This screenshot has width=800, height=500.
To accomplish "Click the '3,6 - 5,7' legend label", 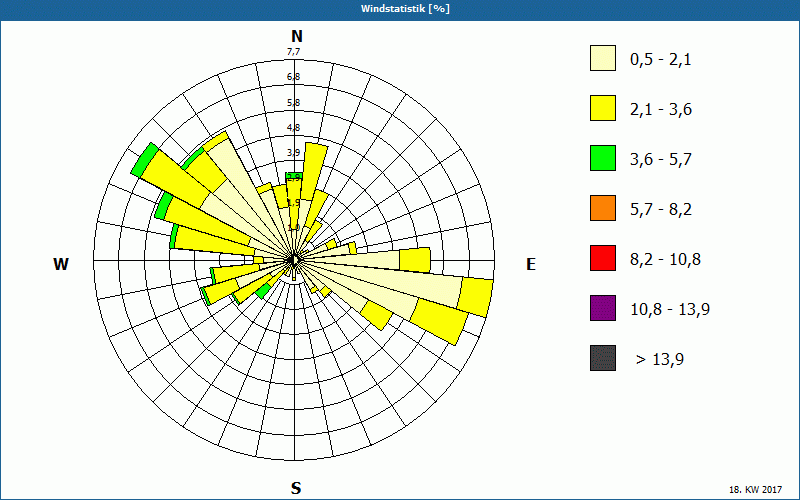I will click(x=661, y=160).
